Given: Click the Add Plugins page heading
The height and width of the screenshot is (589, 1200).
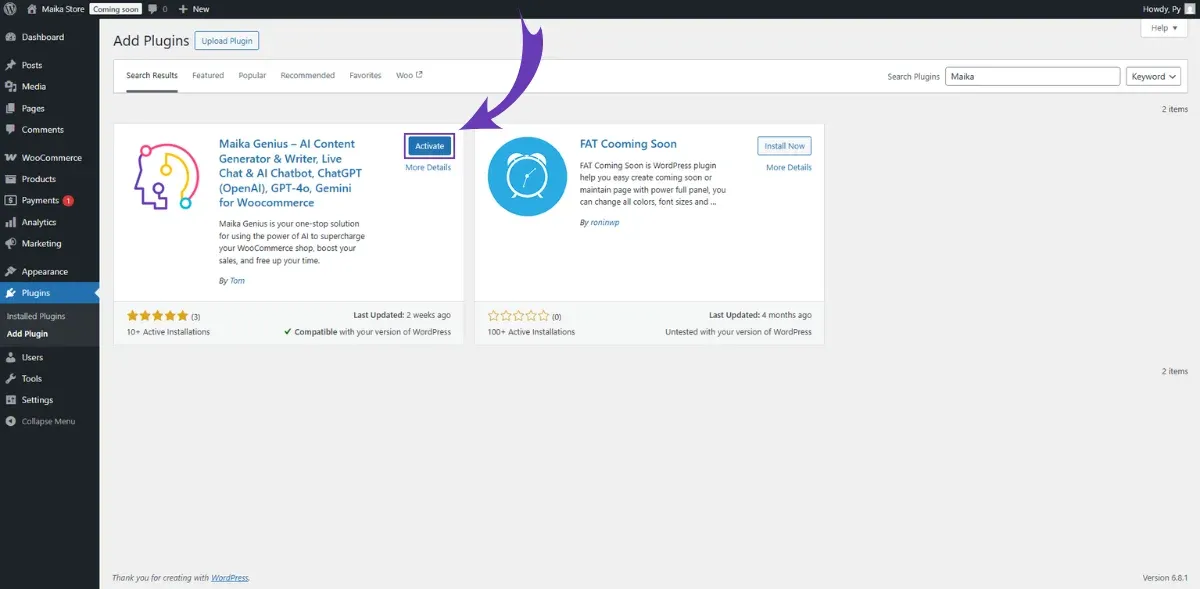Looking at the screenshot, I should coord(151,41).
